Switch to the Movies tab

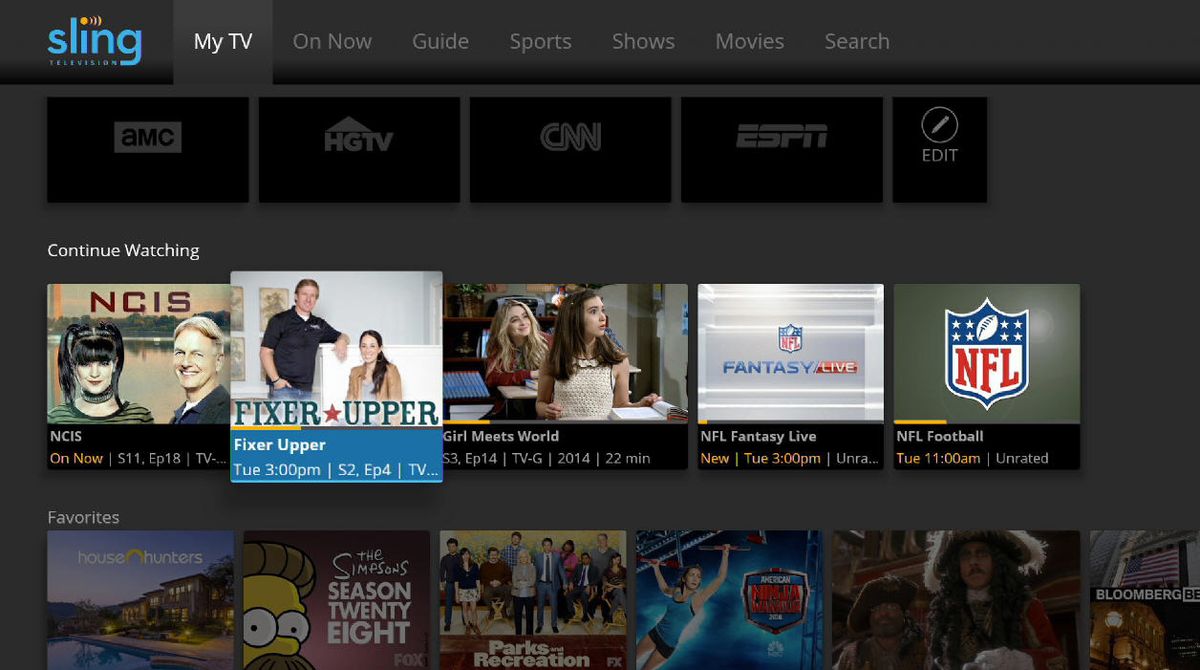[x=749, y=41]
